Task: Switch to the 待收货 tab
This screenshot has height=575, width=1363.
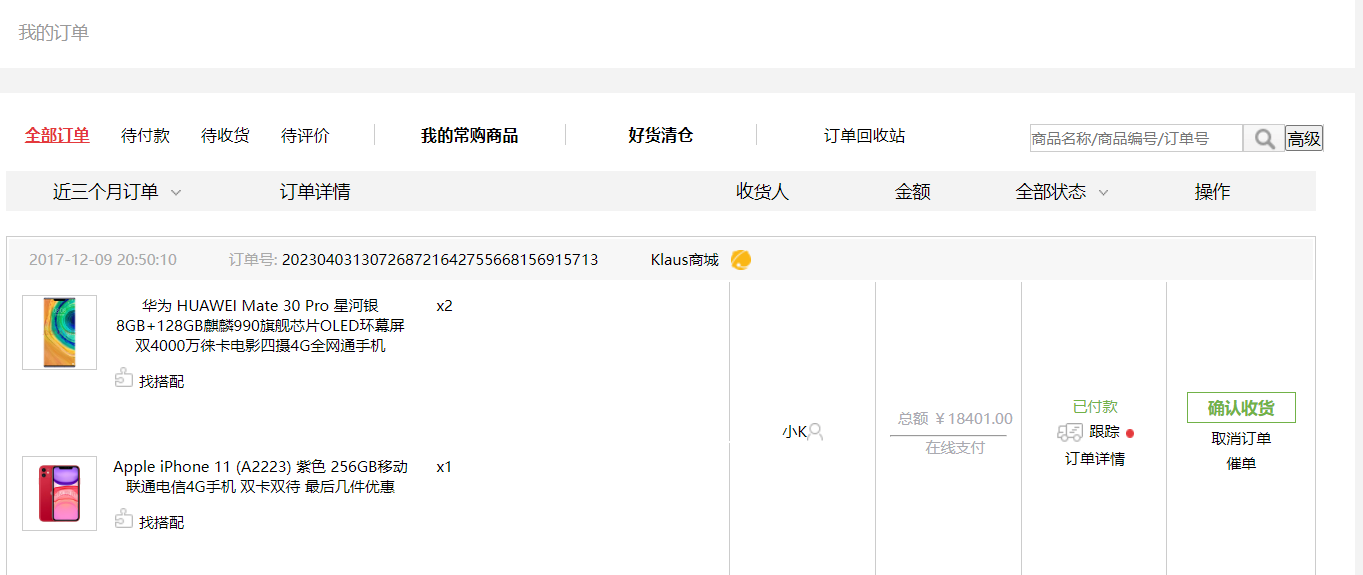Action: click(225, 135)
